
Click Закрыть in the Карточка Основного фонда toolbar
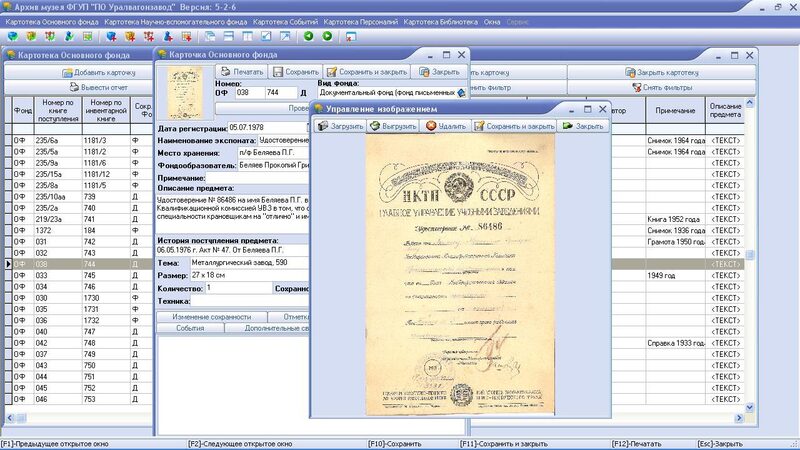tap(439, 72)
